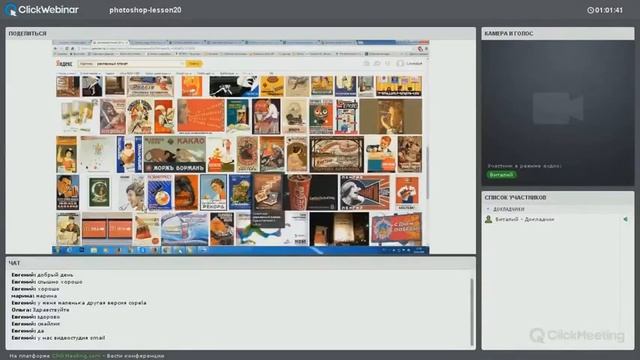The image size is (640, 360).
Task: Click the yellow Найти search button
Action: click(194, 64)
